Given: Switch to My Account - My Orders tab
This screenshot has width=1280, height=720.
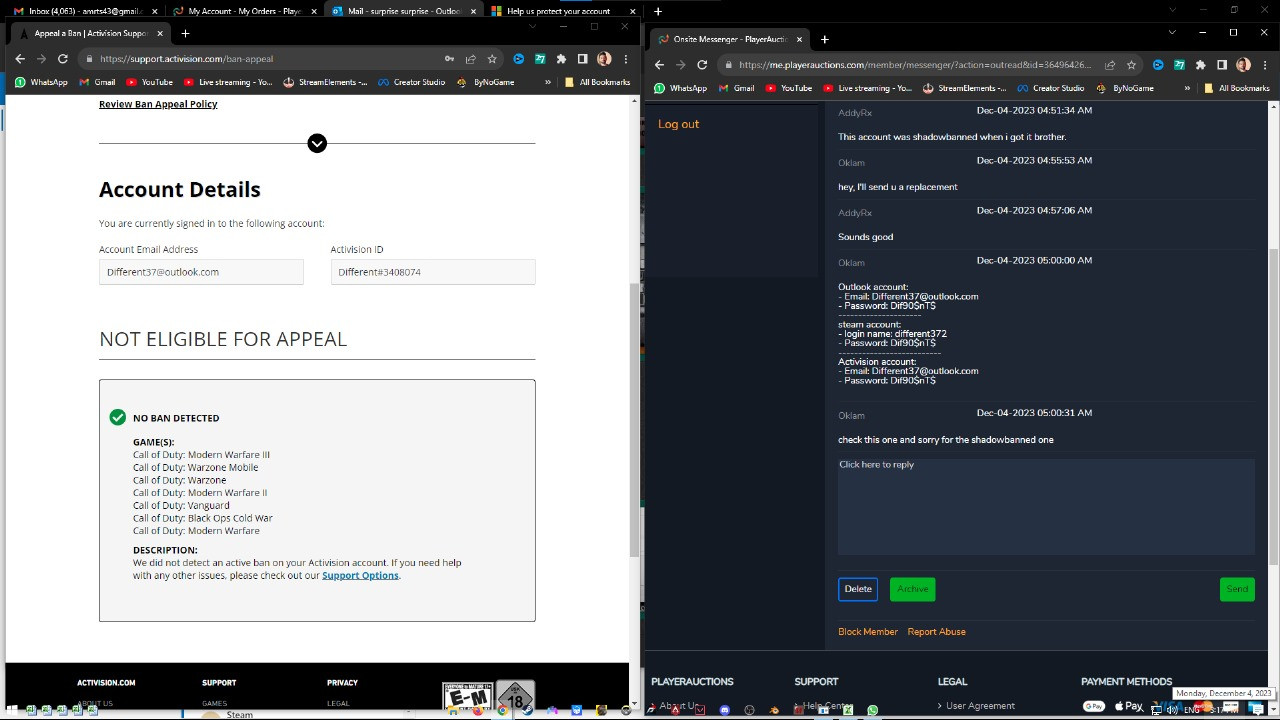Looking at the screenshot, I should tap(243, 11).
